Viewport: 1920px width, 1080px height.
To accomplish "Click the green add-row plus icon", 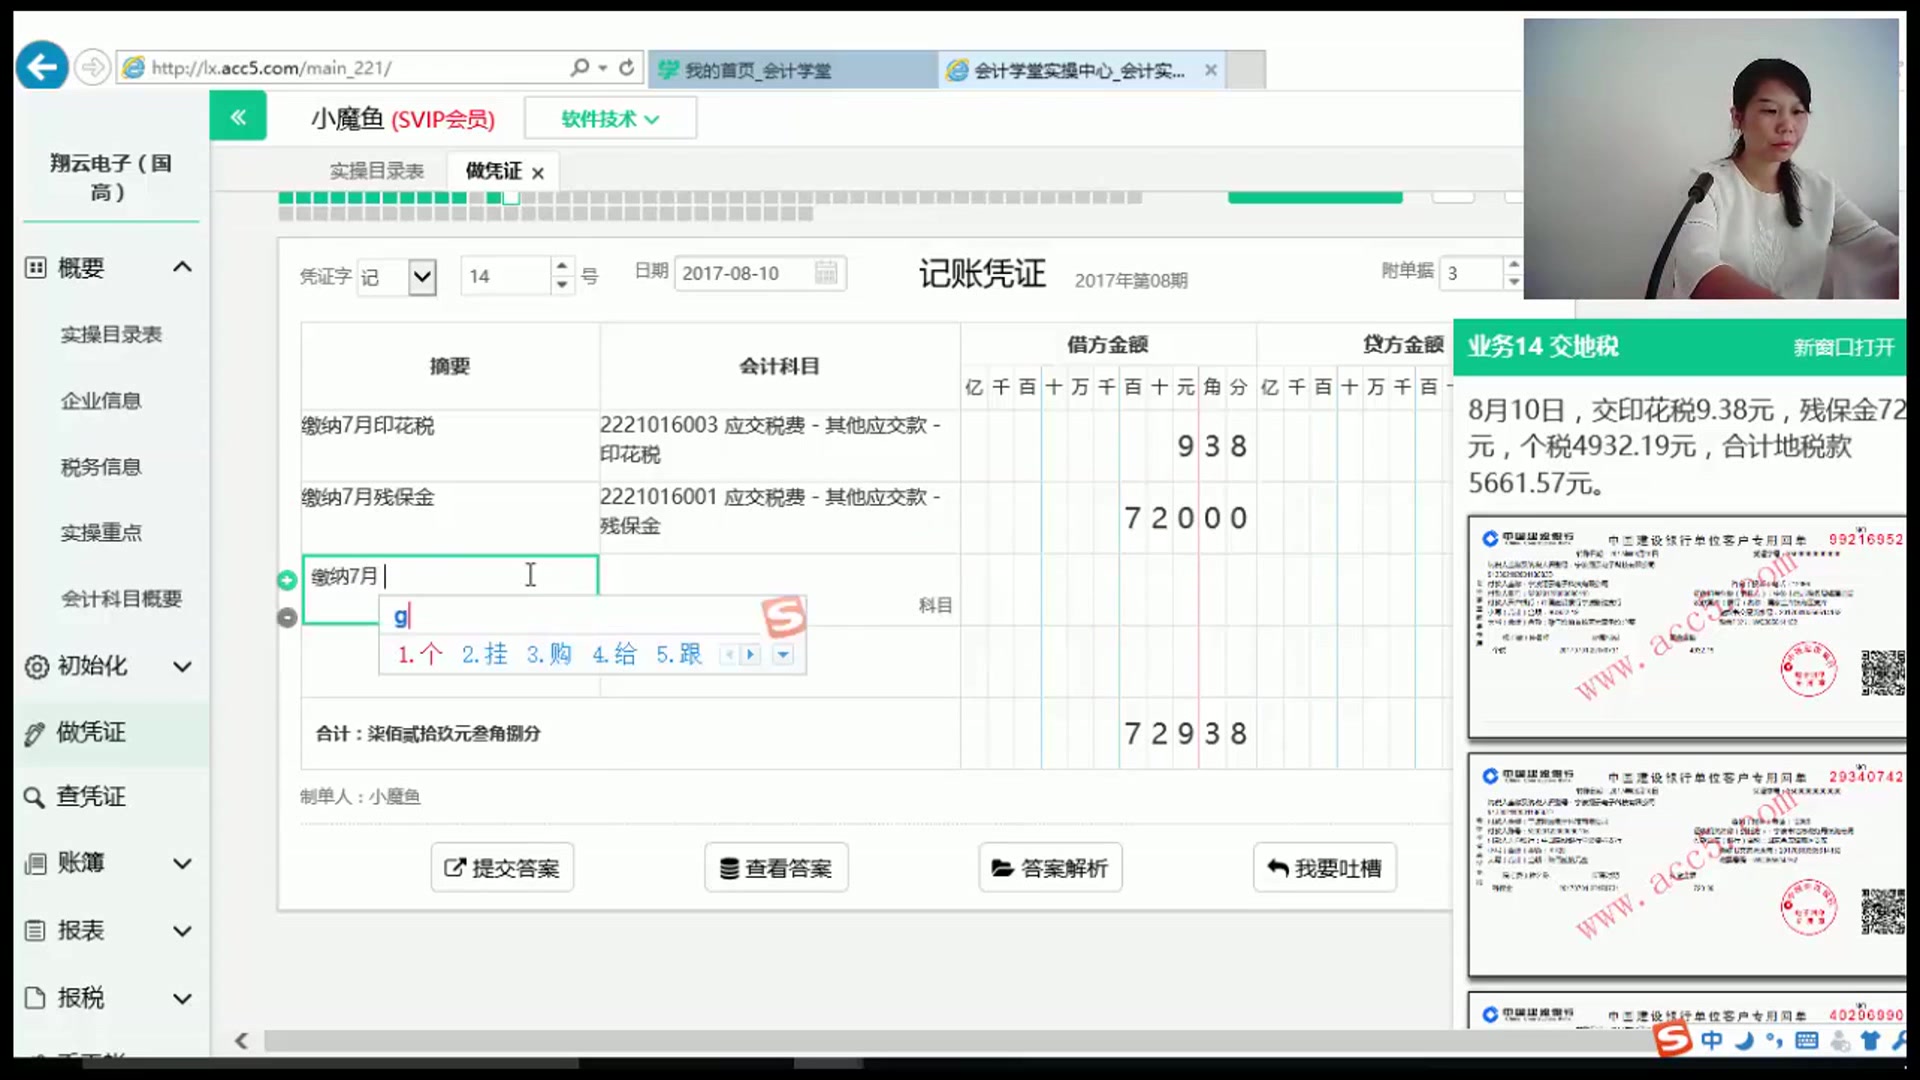I will pyautogui.click(x=287, y=580).
